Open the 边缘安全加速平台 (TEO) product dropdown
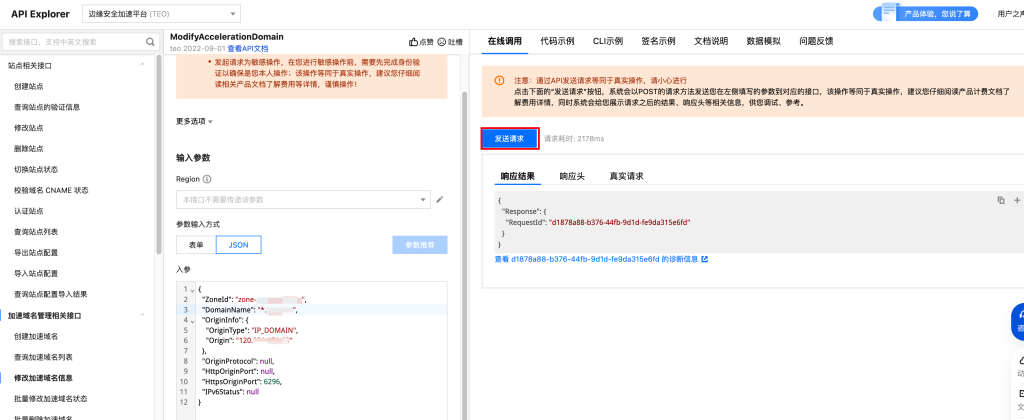The image size is (1024, 420). click(159, 14)
